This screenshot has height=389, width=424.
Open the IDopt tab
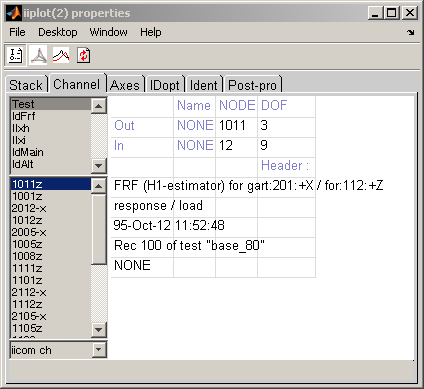(165, 85)
